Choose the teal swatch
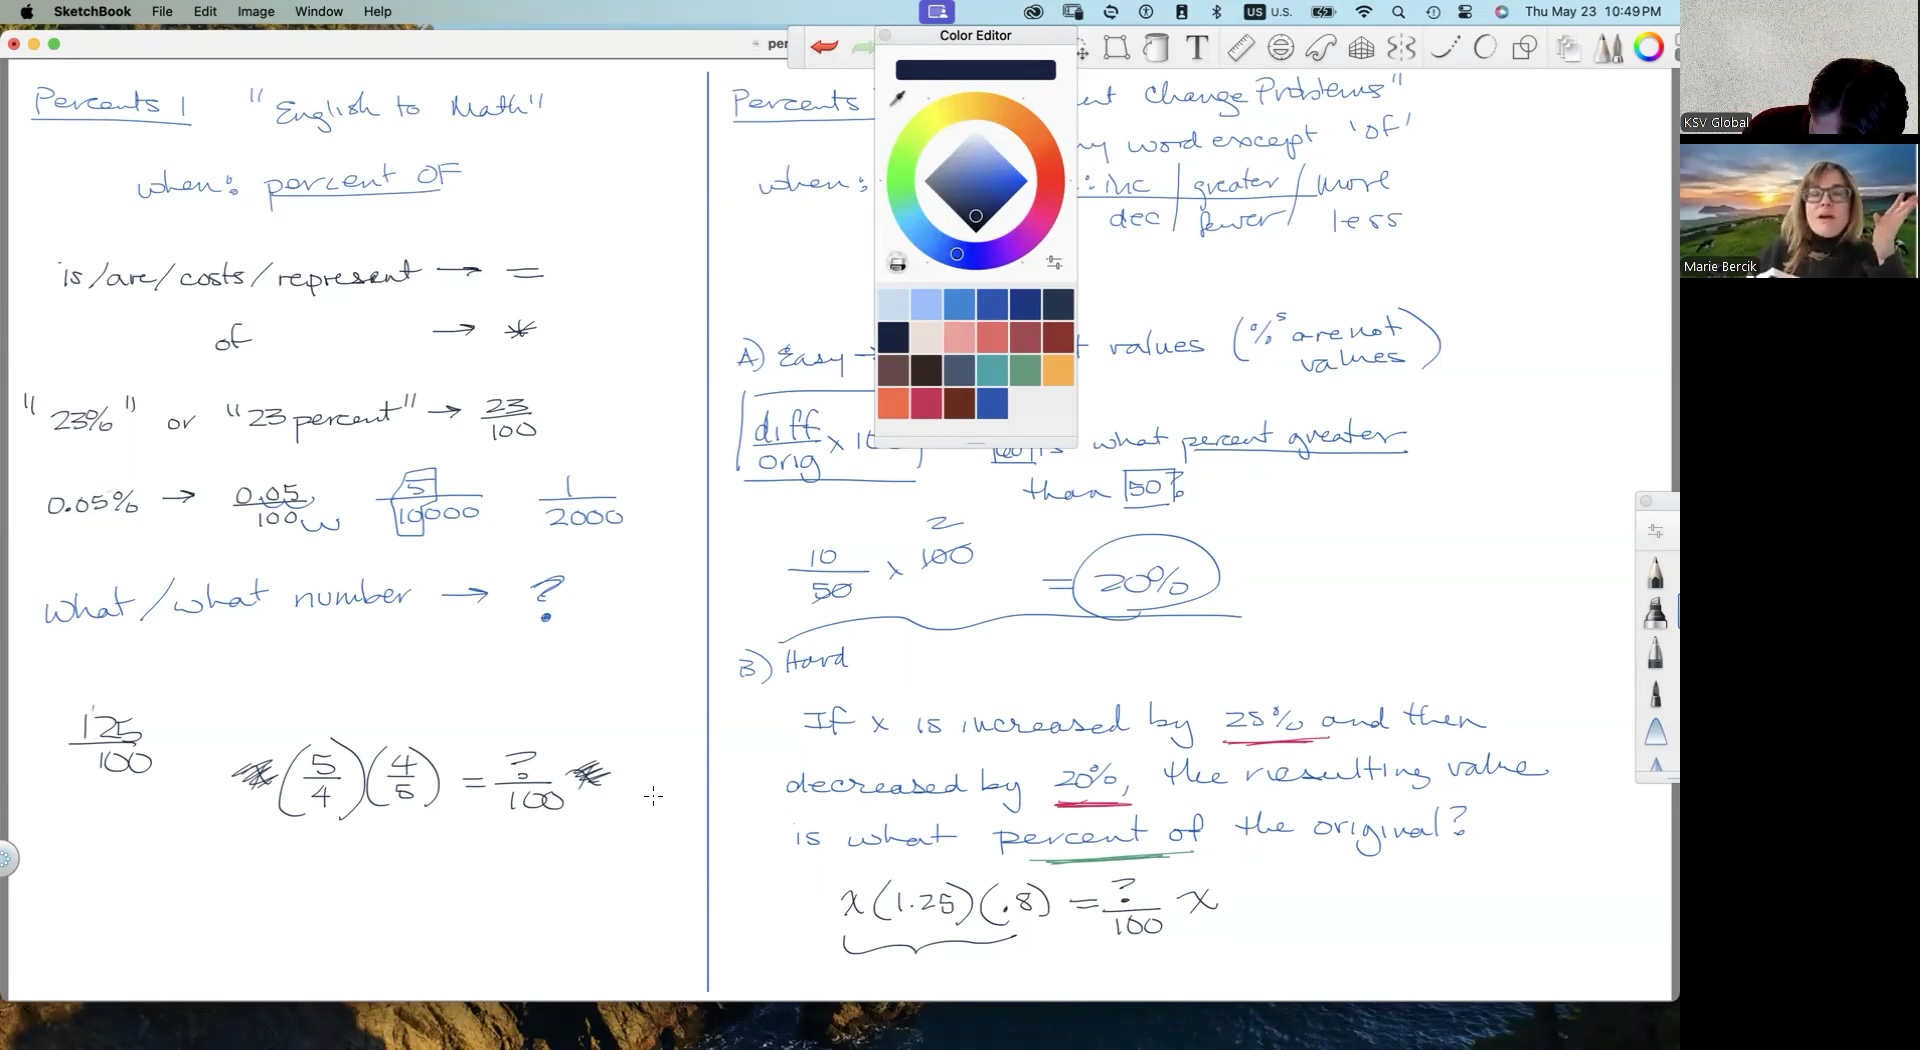Screen dimensions: 1920x1050 point(992,370)
